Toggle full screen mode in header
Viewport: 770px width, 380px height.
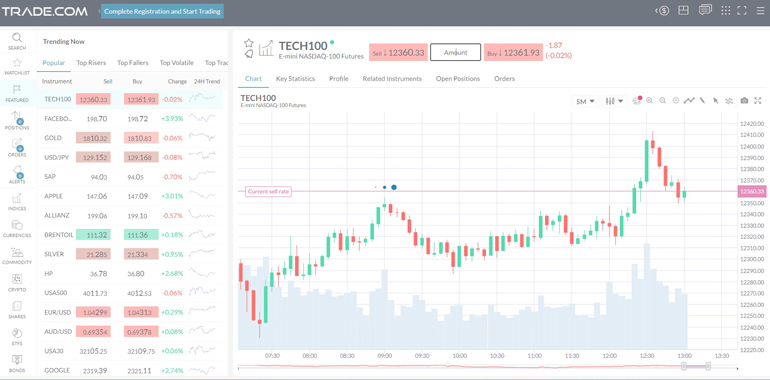pyautogui.click(x=742, y=10)
